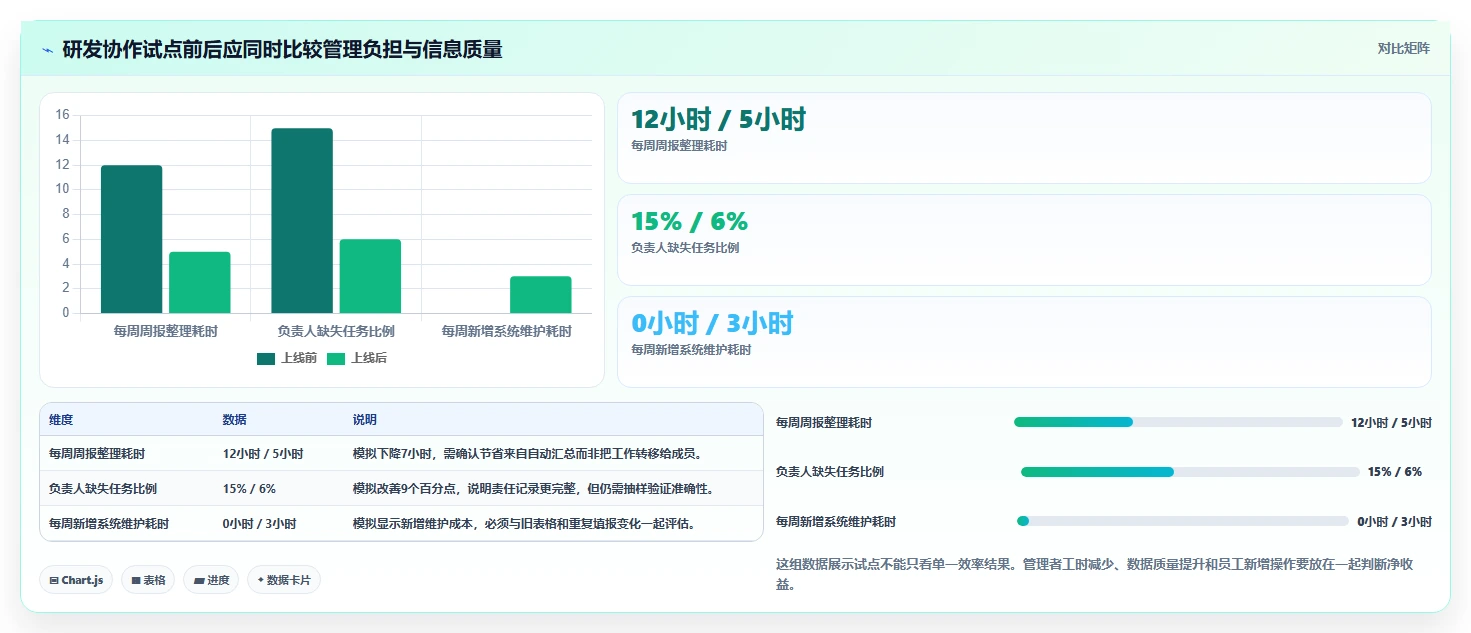Click the 每周周报整理耗时 chart axis label

[x=165, y=331]
